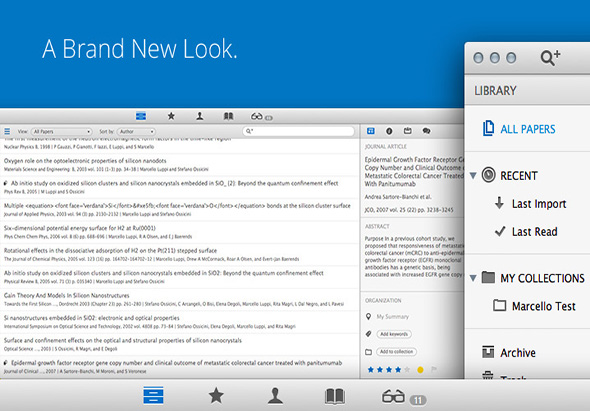Screen dimensions: 590x411
Task: Set rating to fifth star
Action: click(407, 370)
